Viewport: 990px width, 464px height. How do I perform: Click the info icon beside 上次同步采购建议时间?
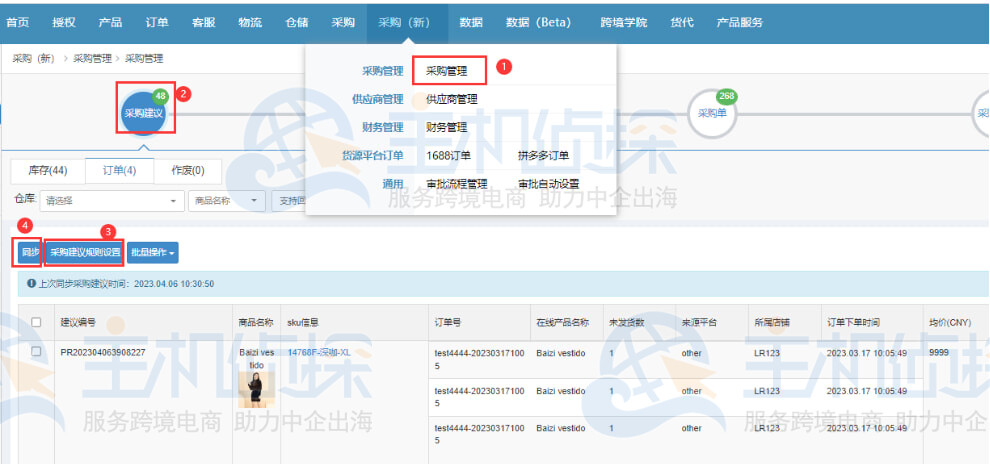(32, 284)
